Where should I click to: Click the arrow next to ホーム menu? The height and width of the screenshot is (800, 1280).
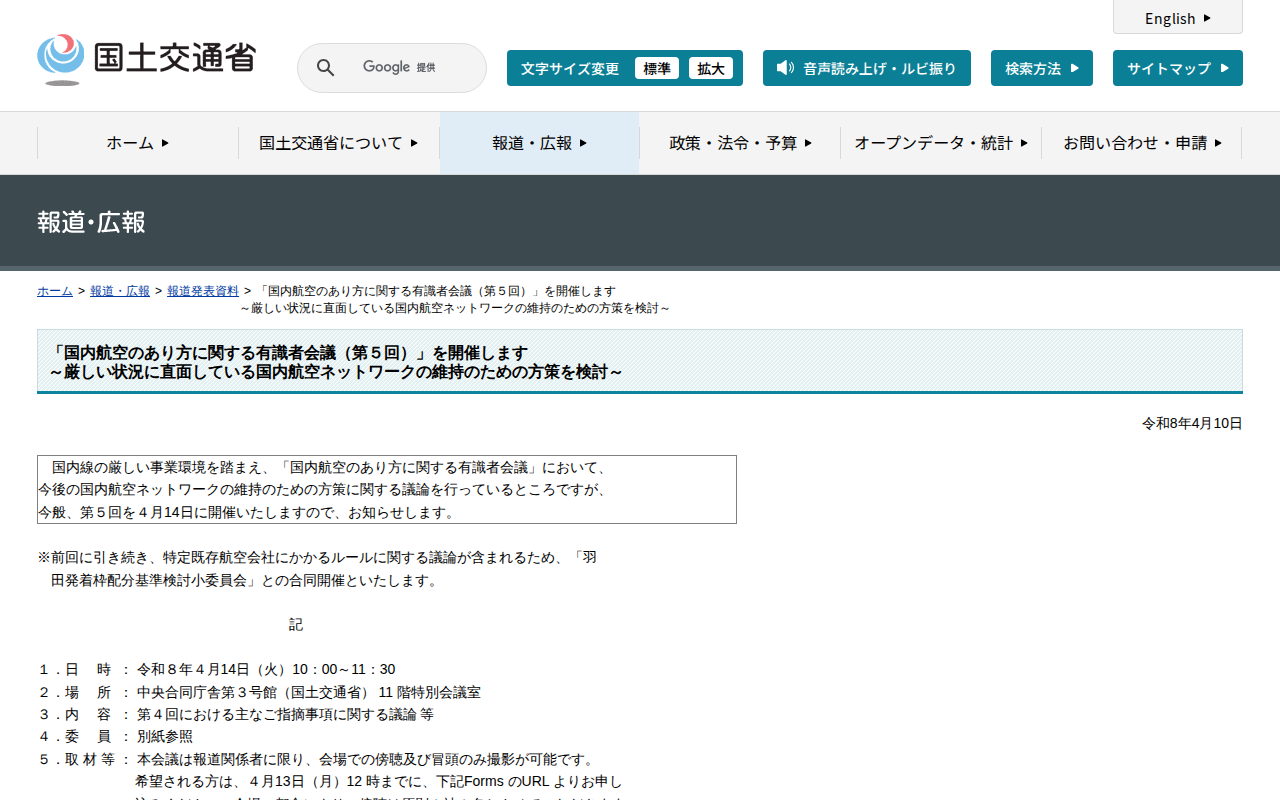[x=165, y=143]
